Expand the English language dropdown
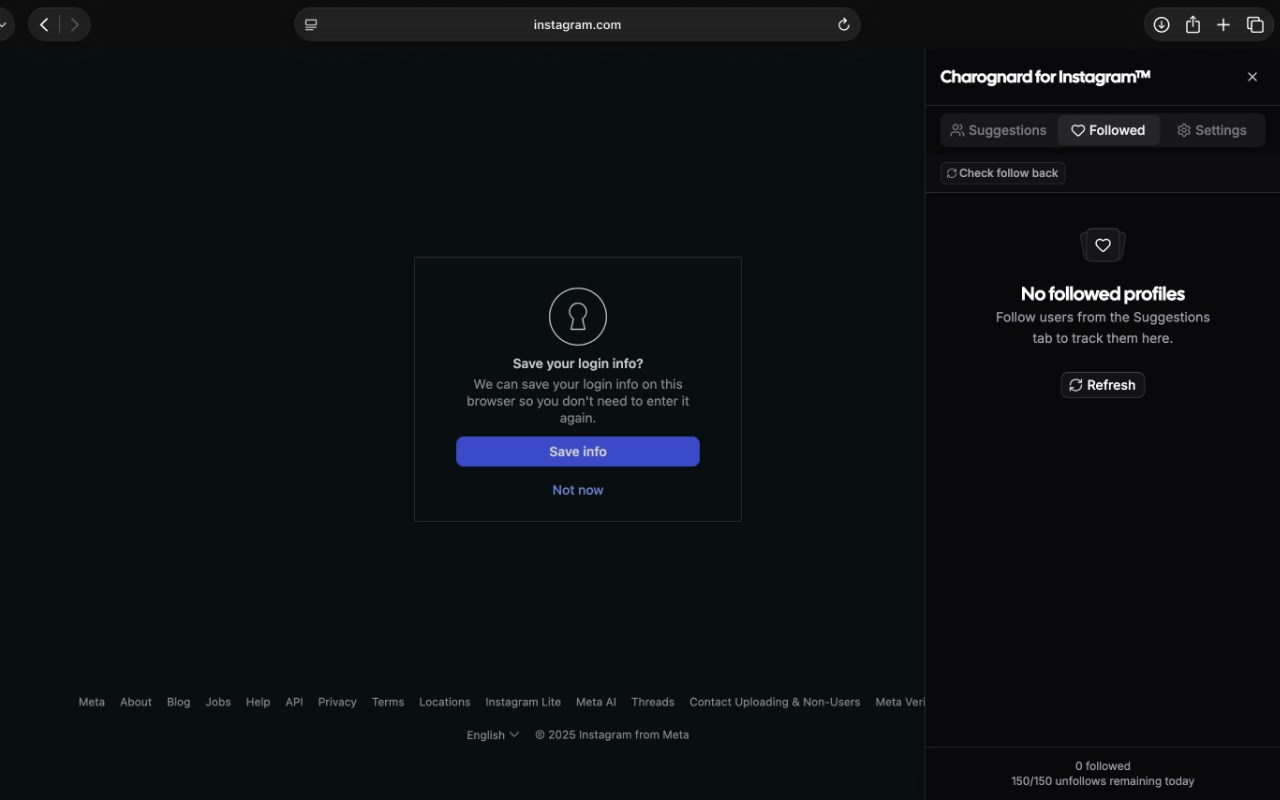Image resolution: width=1280 pixels, height=800 pixels. (x=493, y=735)
